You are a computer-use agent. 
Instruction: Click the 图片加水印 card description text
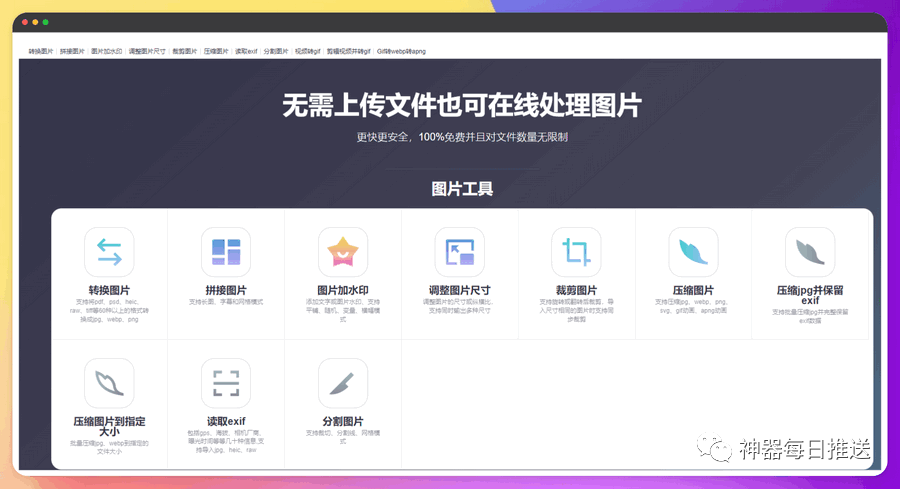tap(343, 311)
